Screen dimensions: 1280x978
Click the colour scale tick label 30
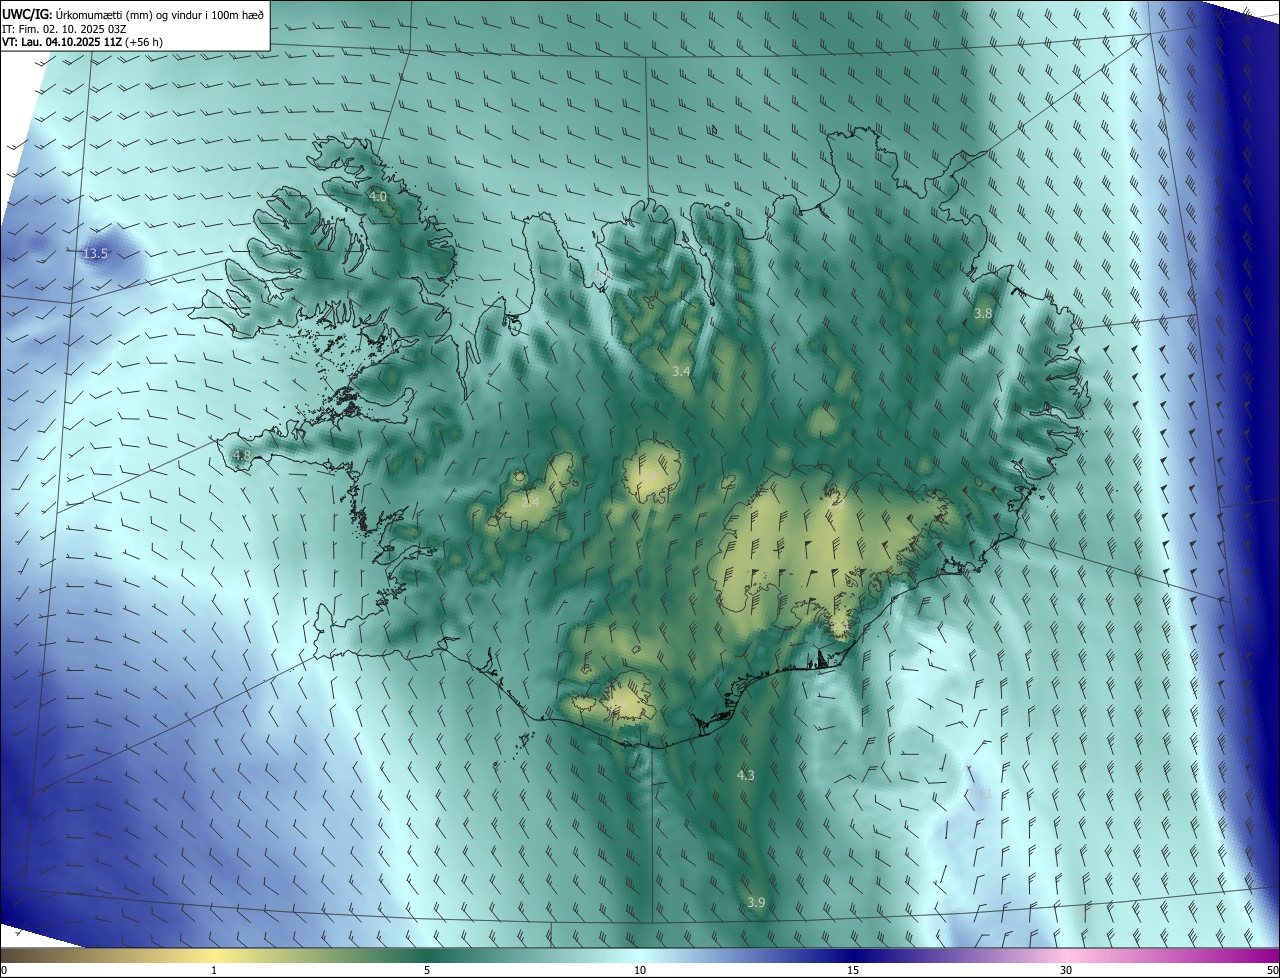click(1066, 970)
